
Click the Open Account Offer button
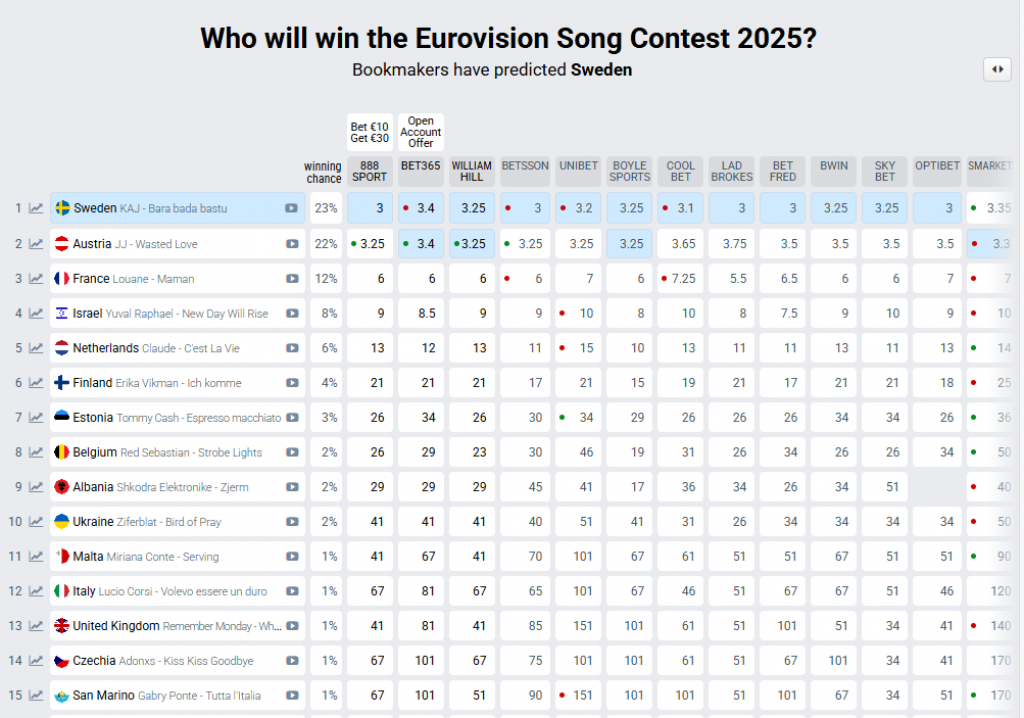pyautogui.click(x=421, y=132)
